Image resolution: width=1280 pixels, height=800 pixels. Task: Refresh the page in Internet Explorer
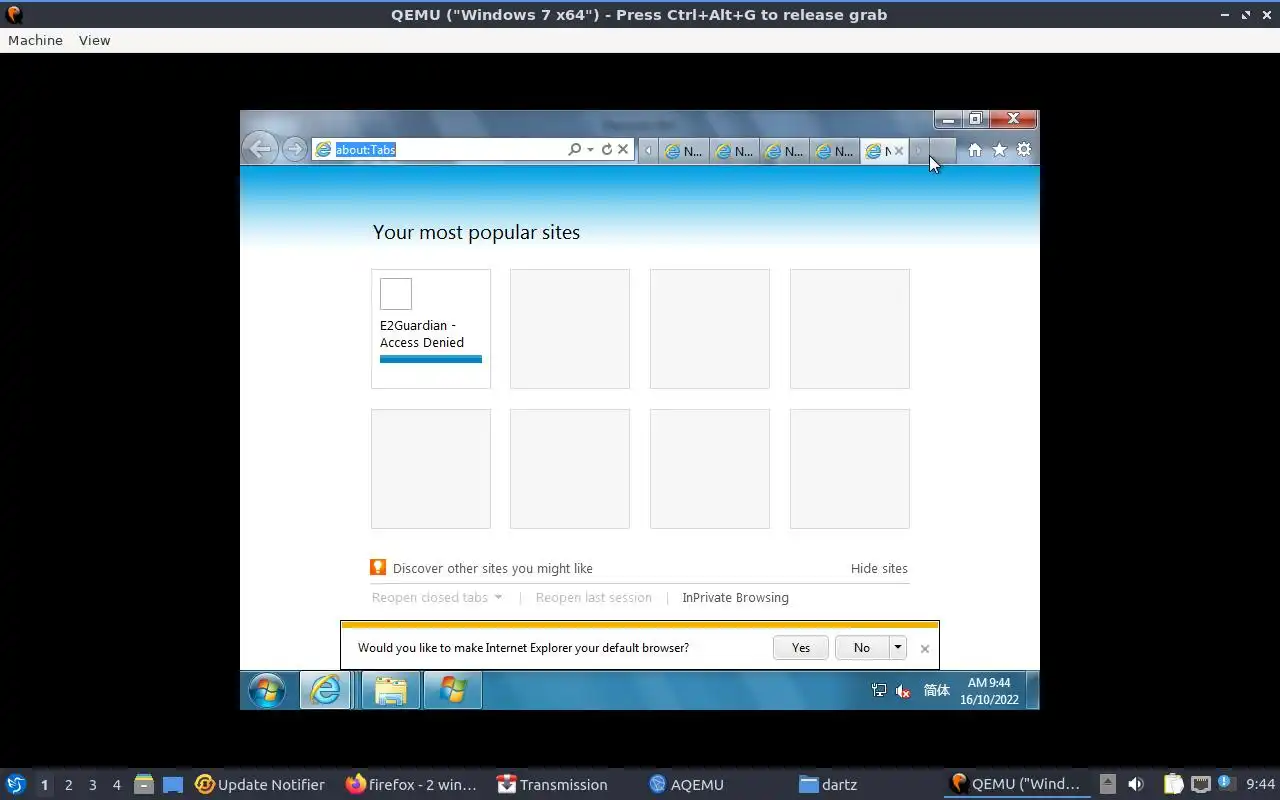coord(606,149)
